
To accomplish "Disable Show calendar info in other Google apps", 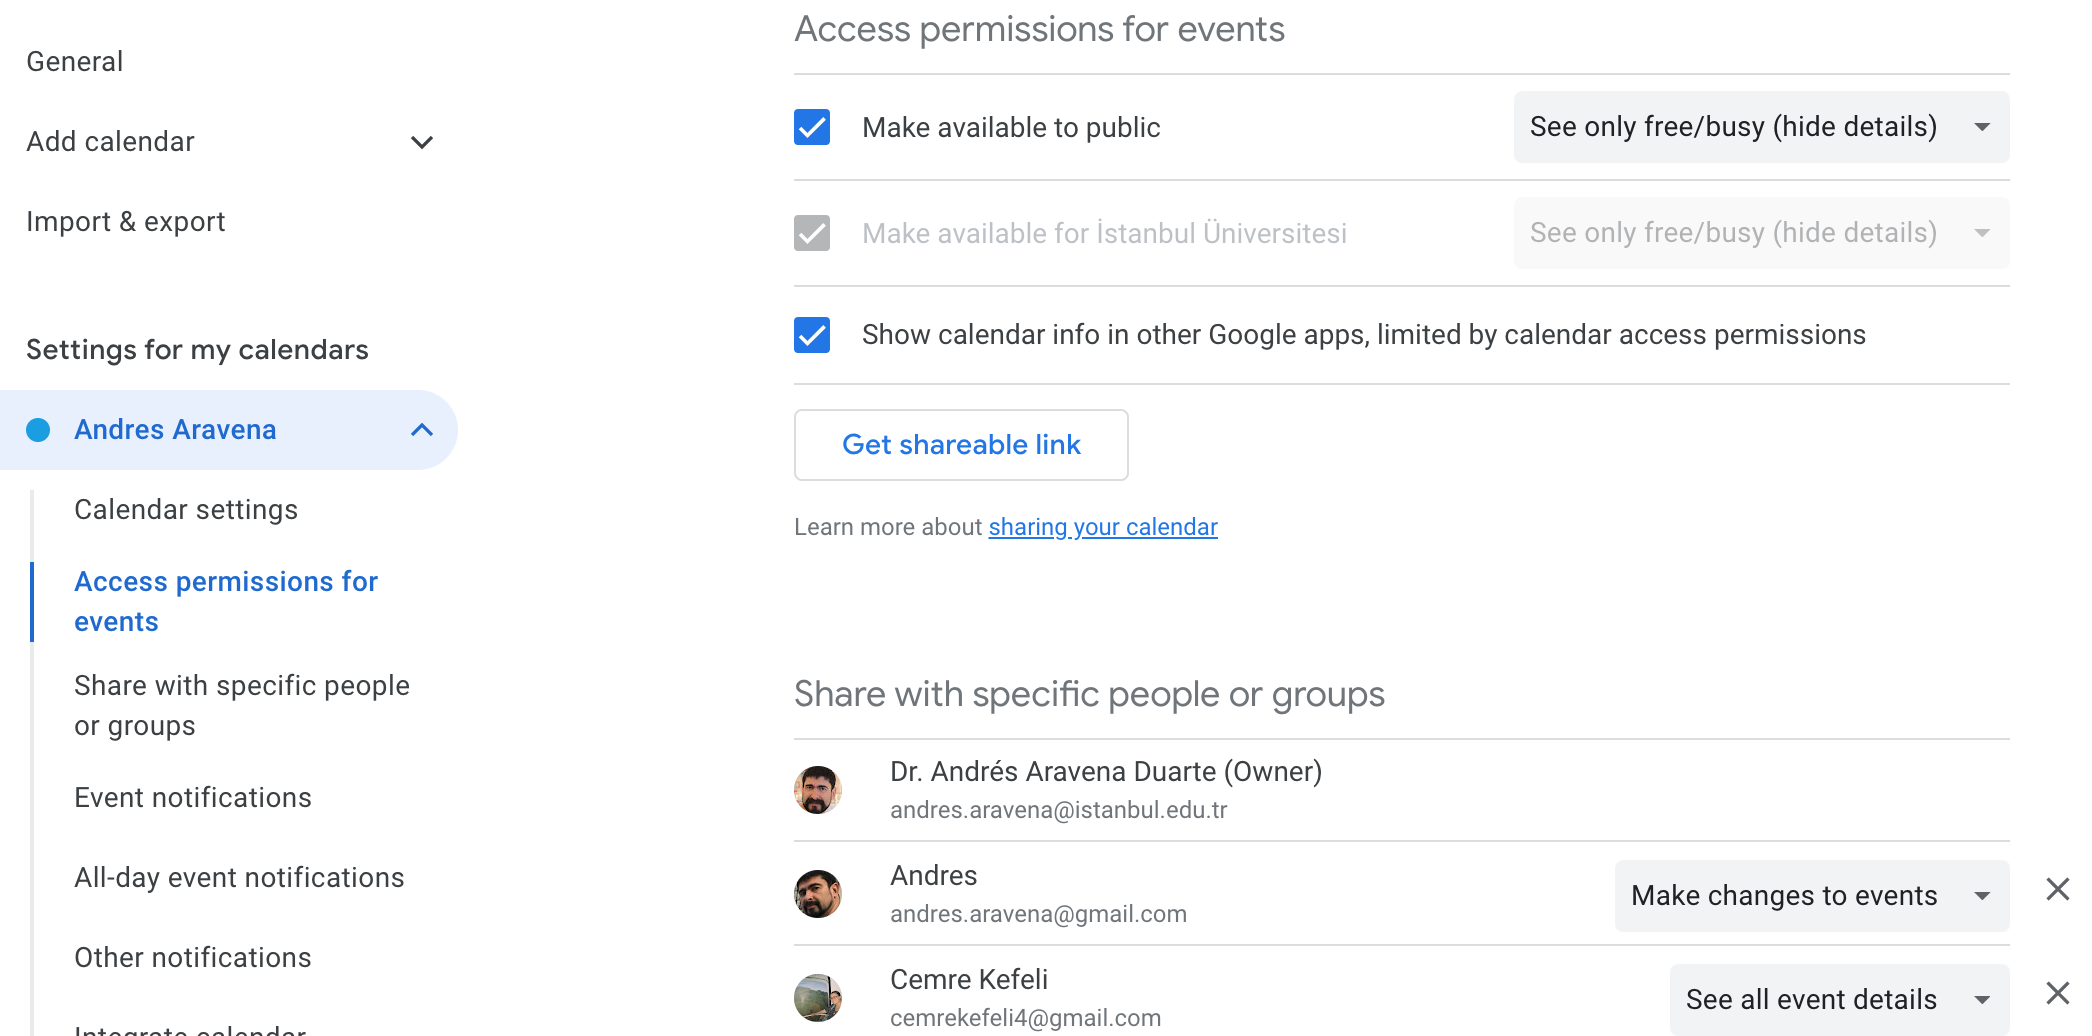I will (812, 335).
